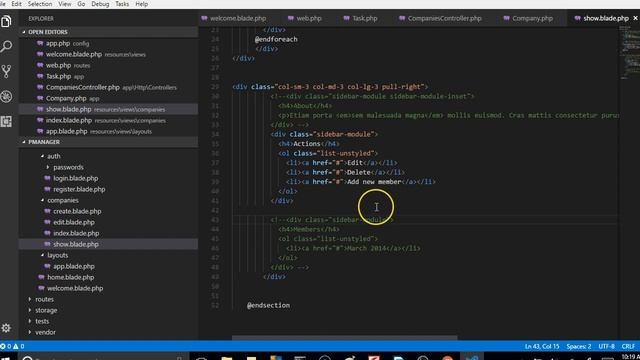Screen dimensions: 640x360
Task: Open Task.php in Open Editors
Action: [109, 76]
